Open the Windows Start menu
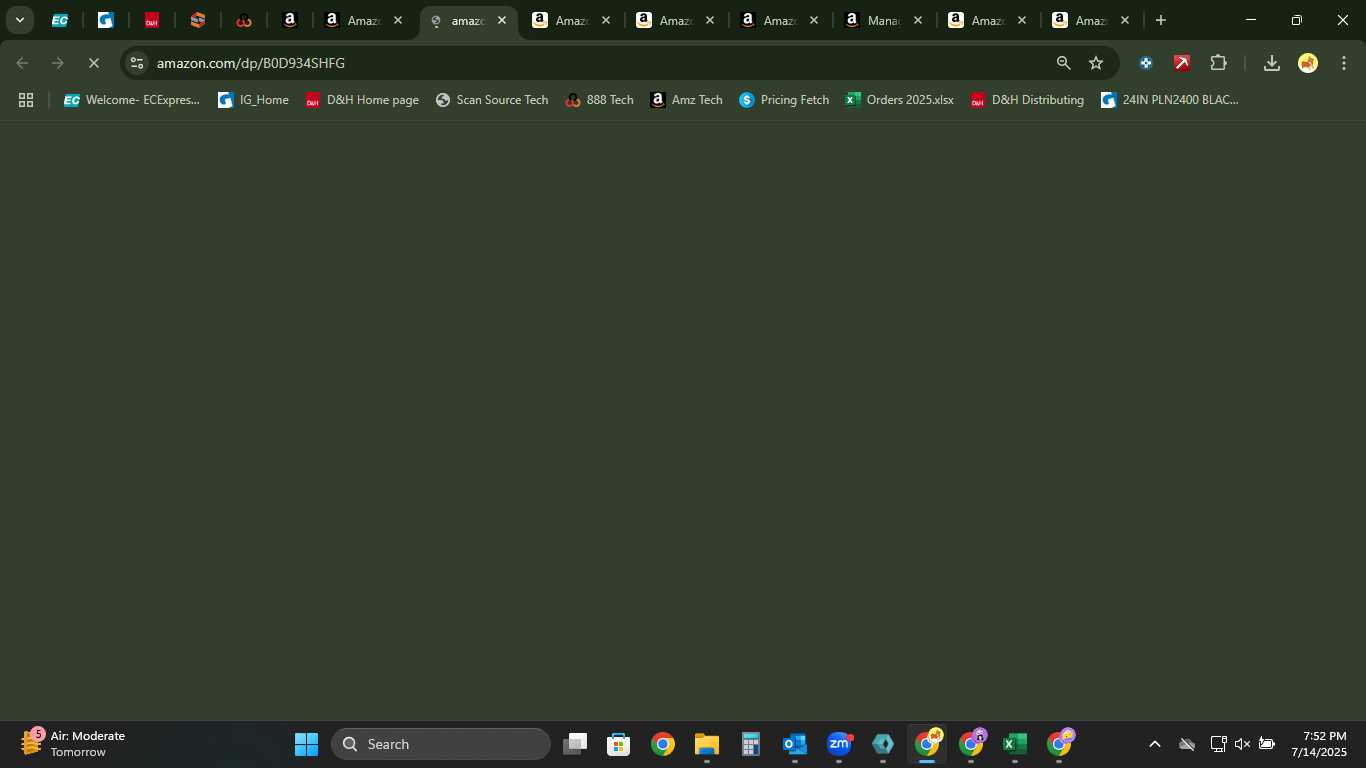1366x768 pixels. pyautogui.click(x=306, y=744)
